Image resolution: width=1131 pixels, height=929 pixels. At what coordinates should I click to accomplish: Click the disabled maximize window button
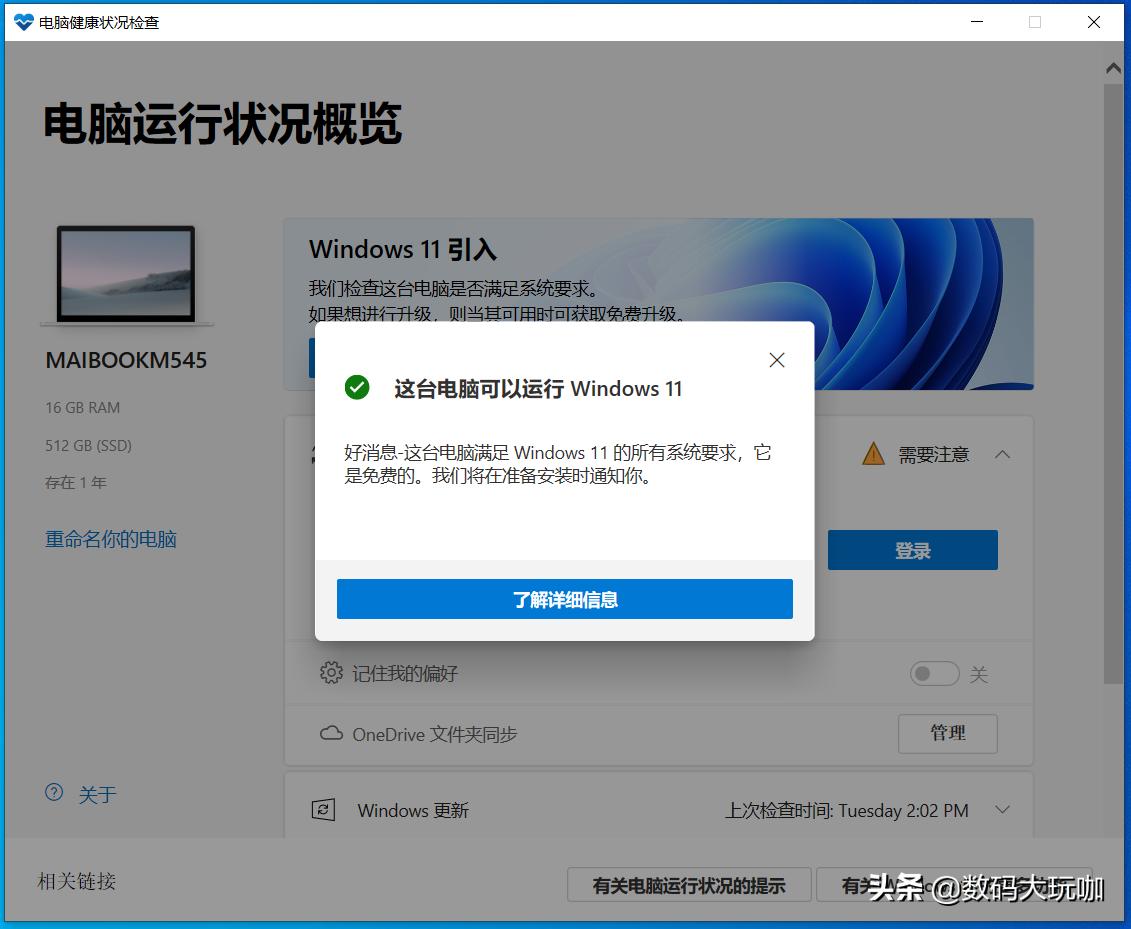[x=1034, y=22]
